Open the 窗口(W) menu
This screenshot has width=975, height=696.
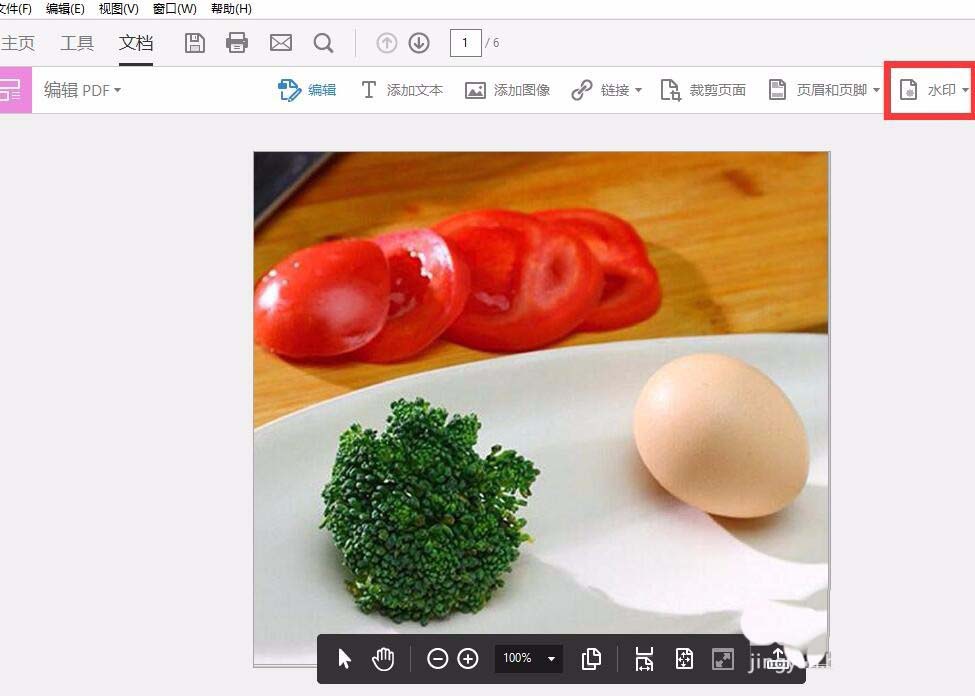point(175,9)
